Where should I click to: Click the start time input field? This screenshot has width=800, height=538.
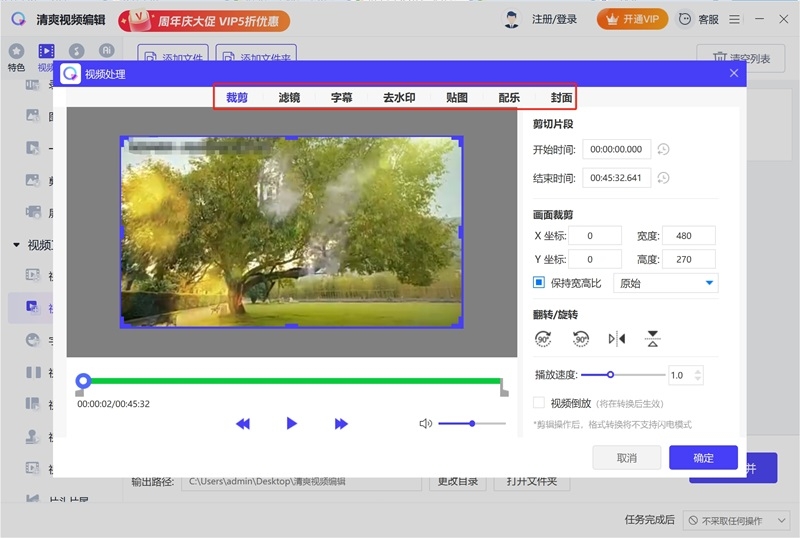(x=616, y=150)
